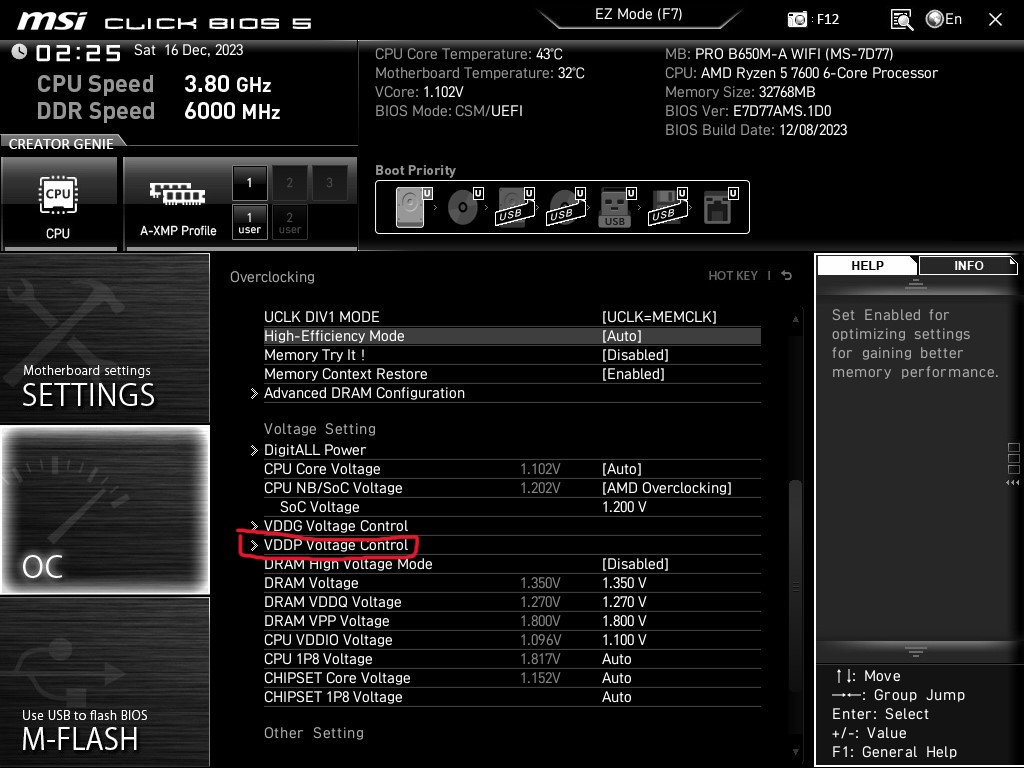Edit CPU 1P8 Voltage Auto field
Image resolution: width=1024 pixels, height=768 pixels.
pos(616,658)
